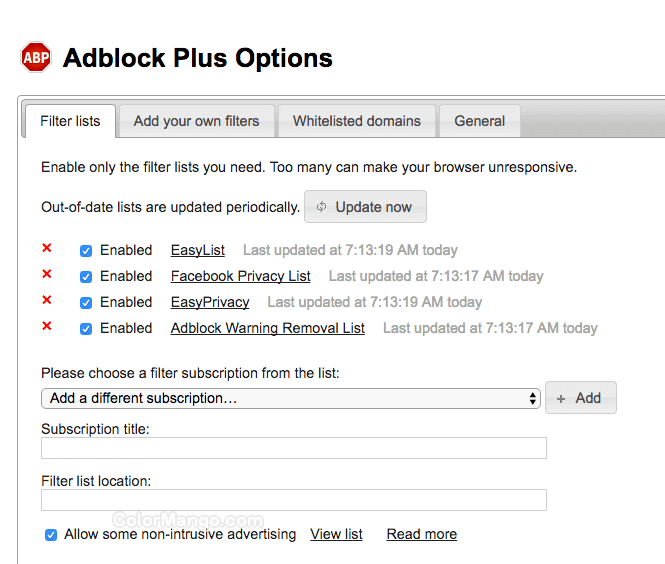Disable the EasyList Enabled checkbox
The image size is (665, 564).
click(x=86, y=251)
